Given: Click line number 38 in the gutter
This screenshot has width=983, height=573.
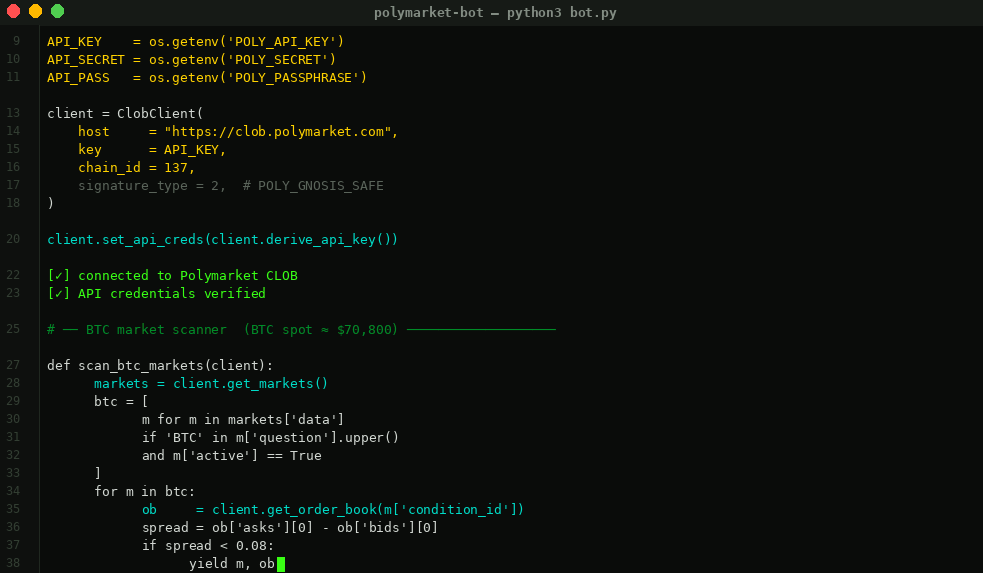Looking at the screenshot, I should tap(13, 564).
